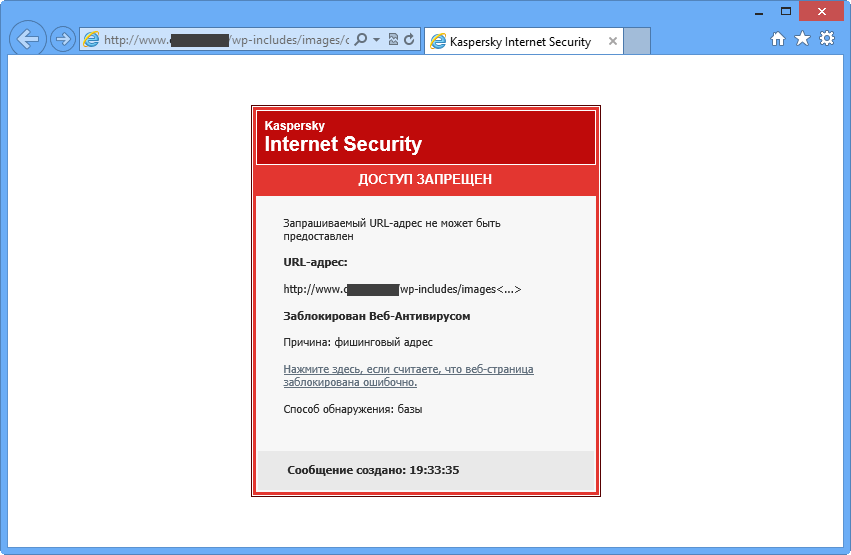Refresh the page with the reload icon
The width and height of the screenshot is (851, 555).
(410, 39)
